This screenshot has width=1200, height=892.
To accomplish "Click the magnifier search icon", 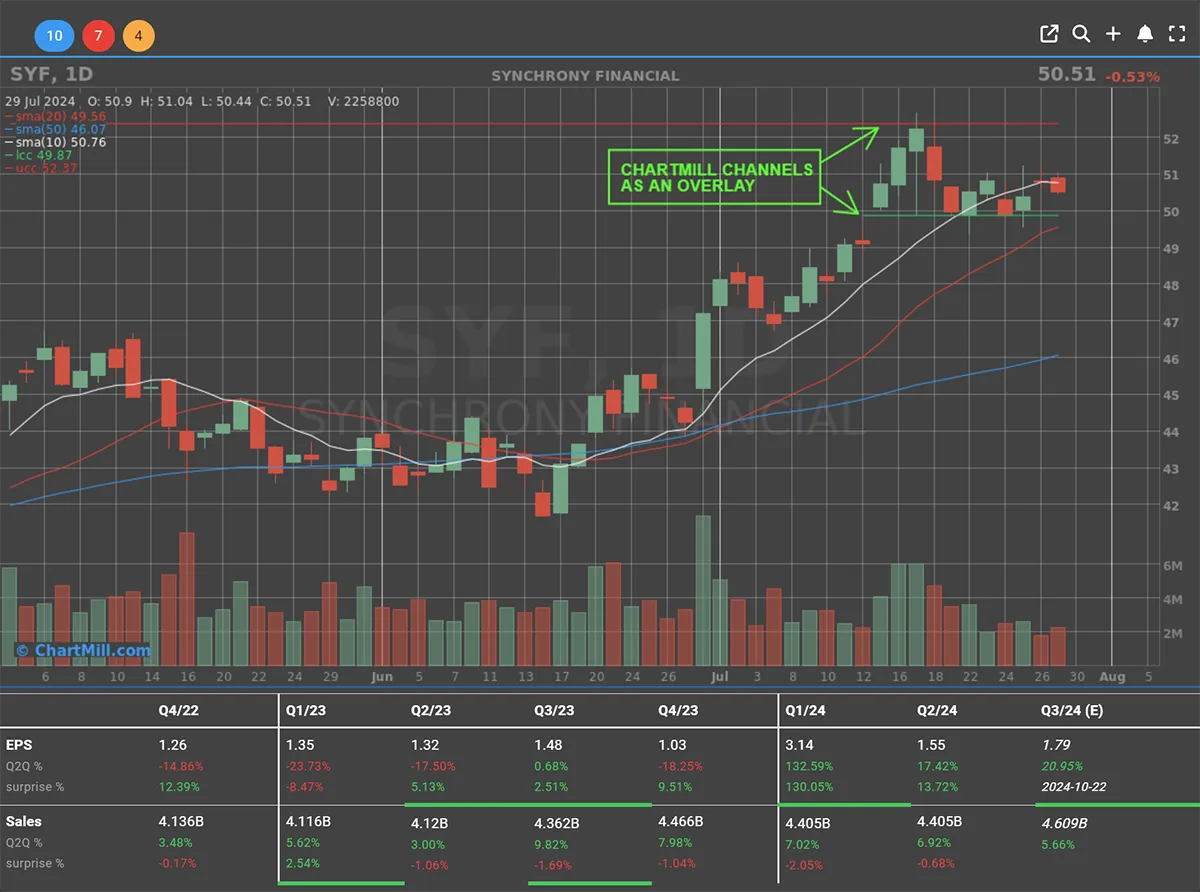I will pyautogui.click(x=1081, y=34).
